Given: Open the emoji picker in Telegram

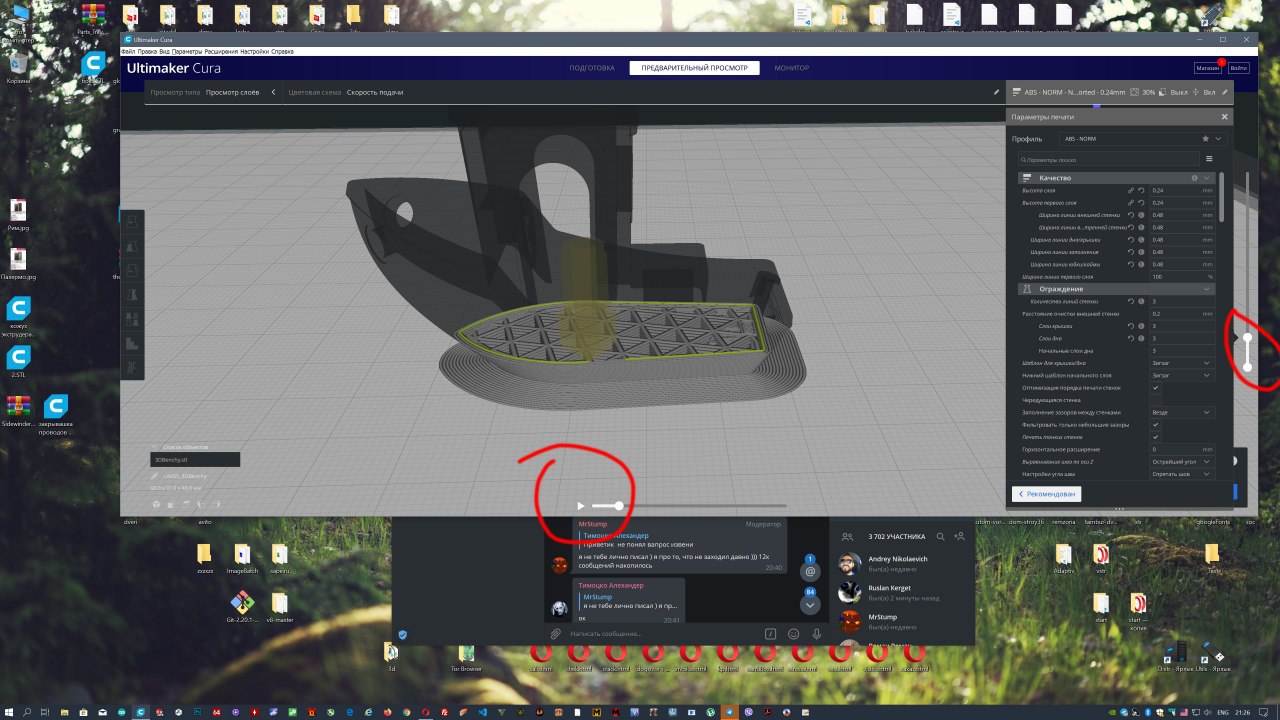Looking at the screenshot, I should point(794,634).
